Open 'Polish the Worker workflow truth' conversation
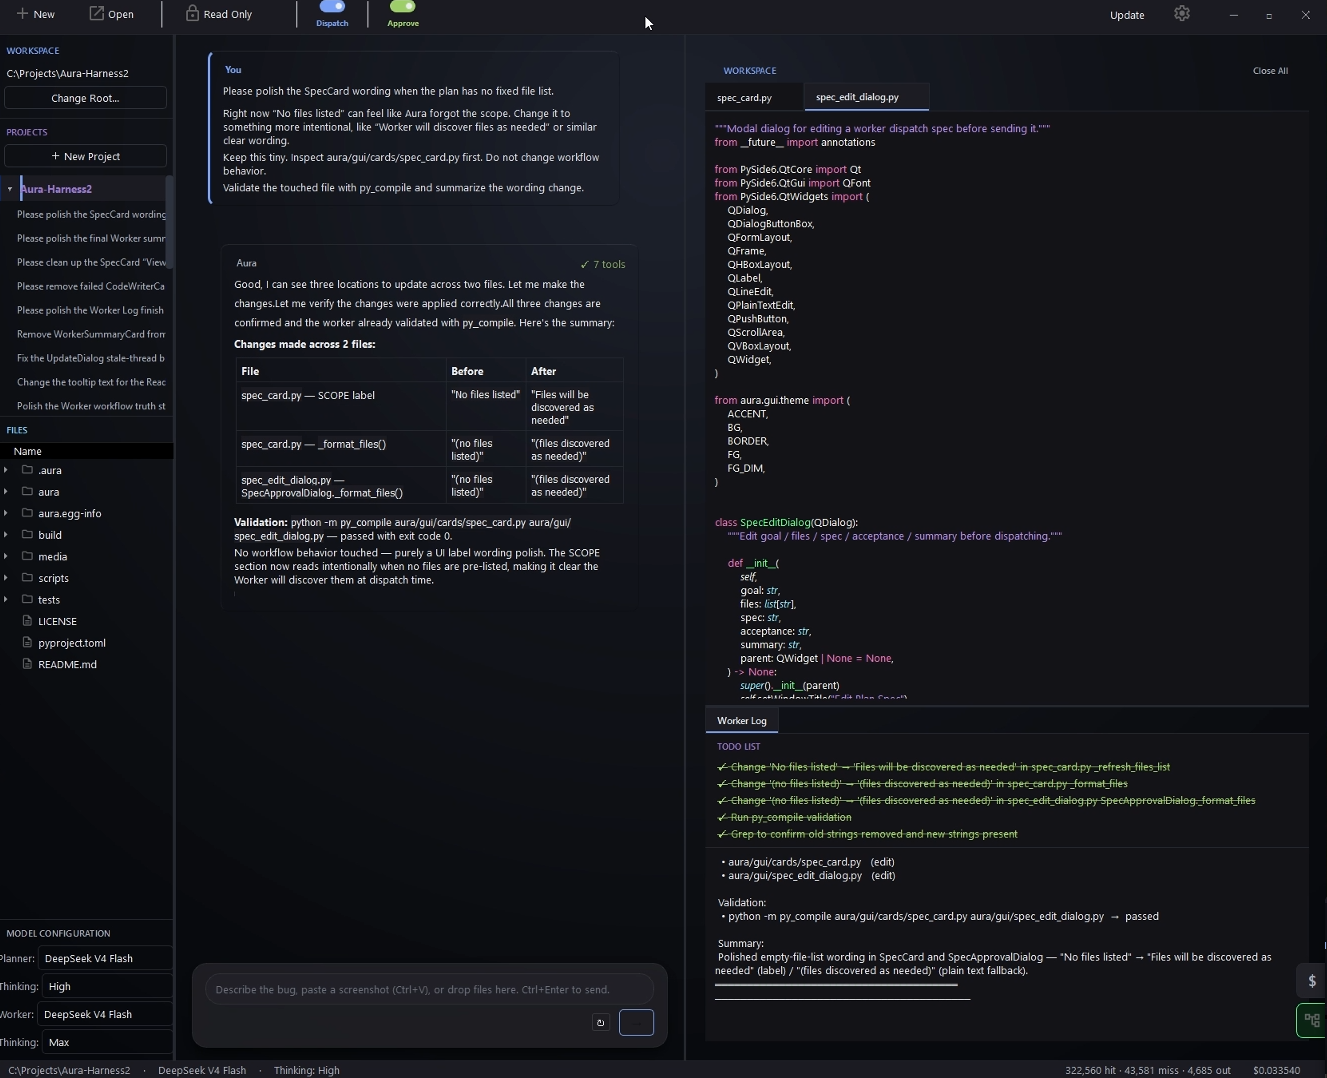This screenshot has height=1078, width=1327. click(90, 406)
